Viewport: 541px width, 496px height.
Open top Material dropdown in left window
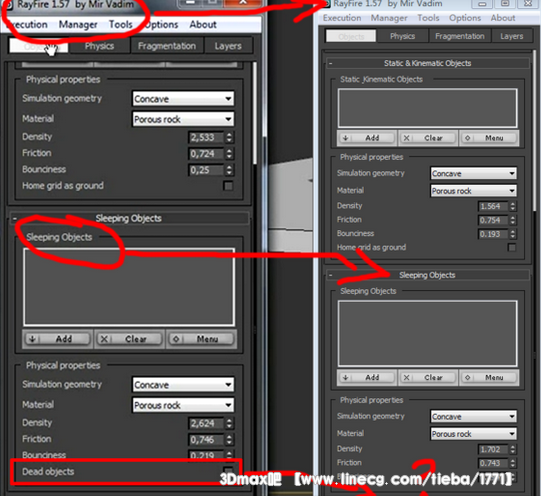coord(183,119)
